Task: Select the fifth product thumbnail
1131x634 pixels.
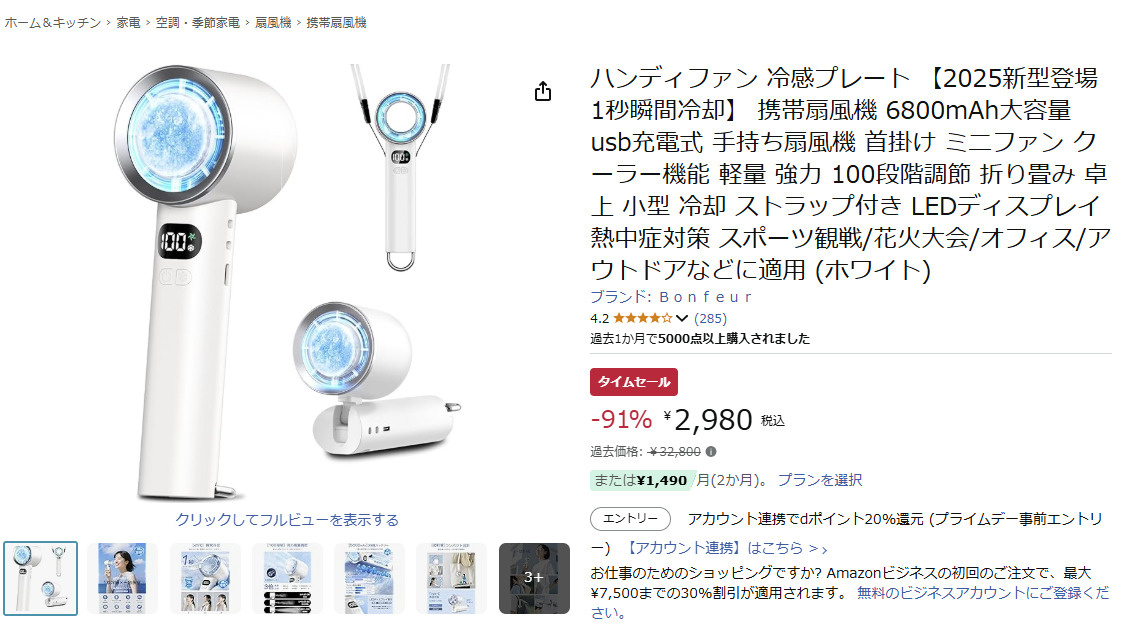Action: pos(369,578)
